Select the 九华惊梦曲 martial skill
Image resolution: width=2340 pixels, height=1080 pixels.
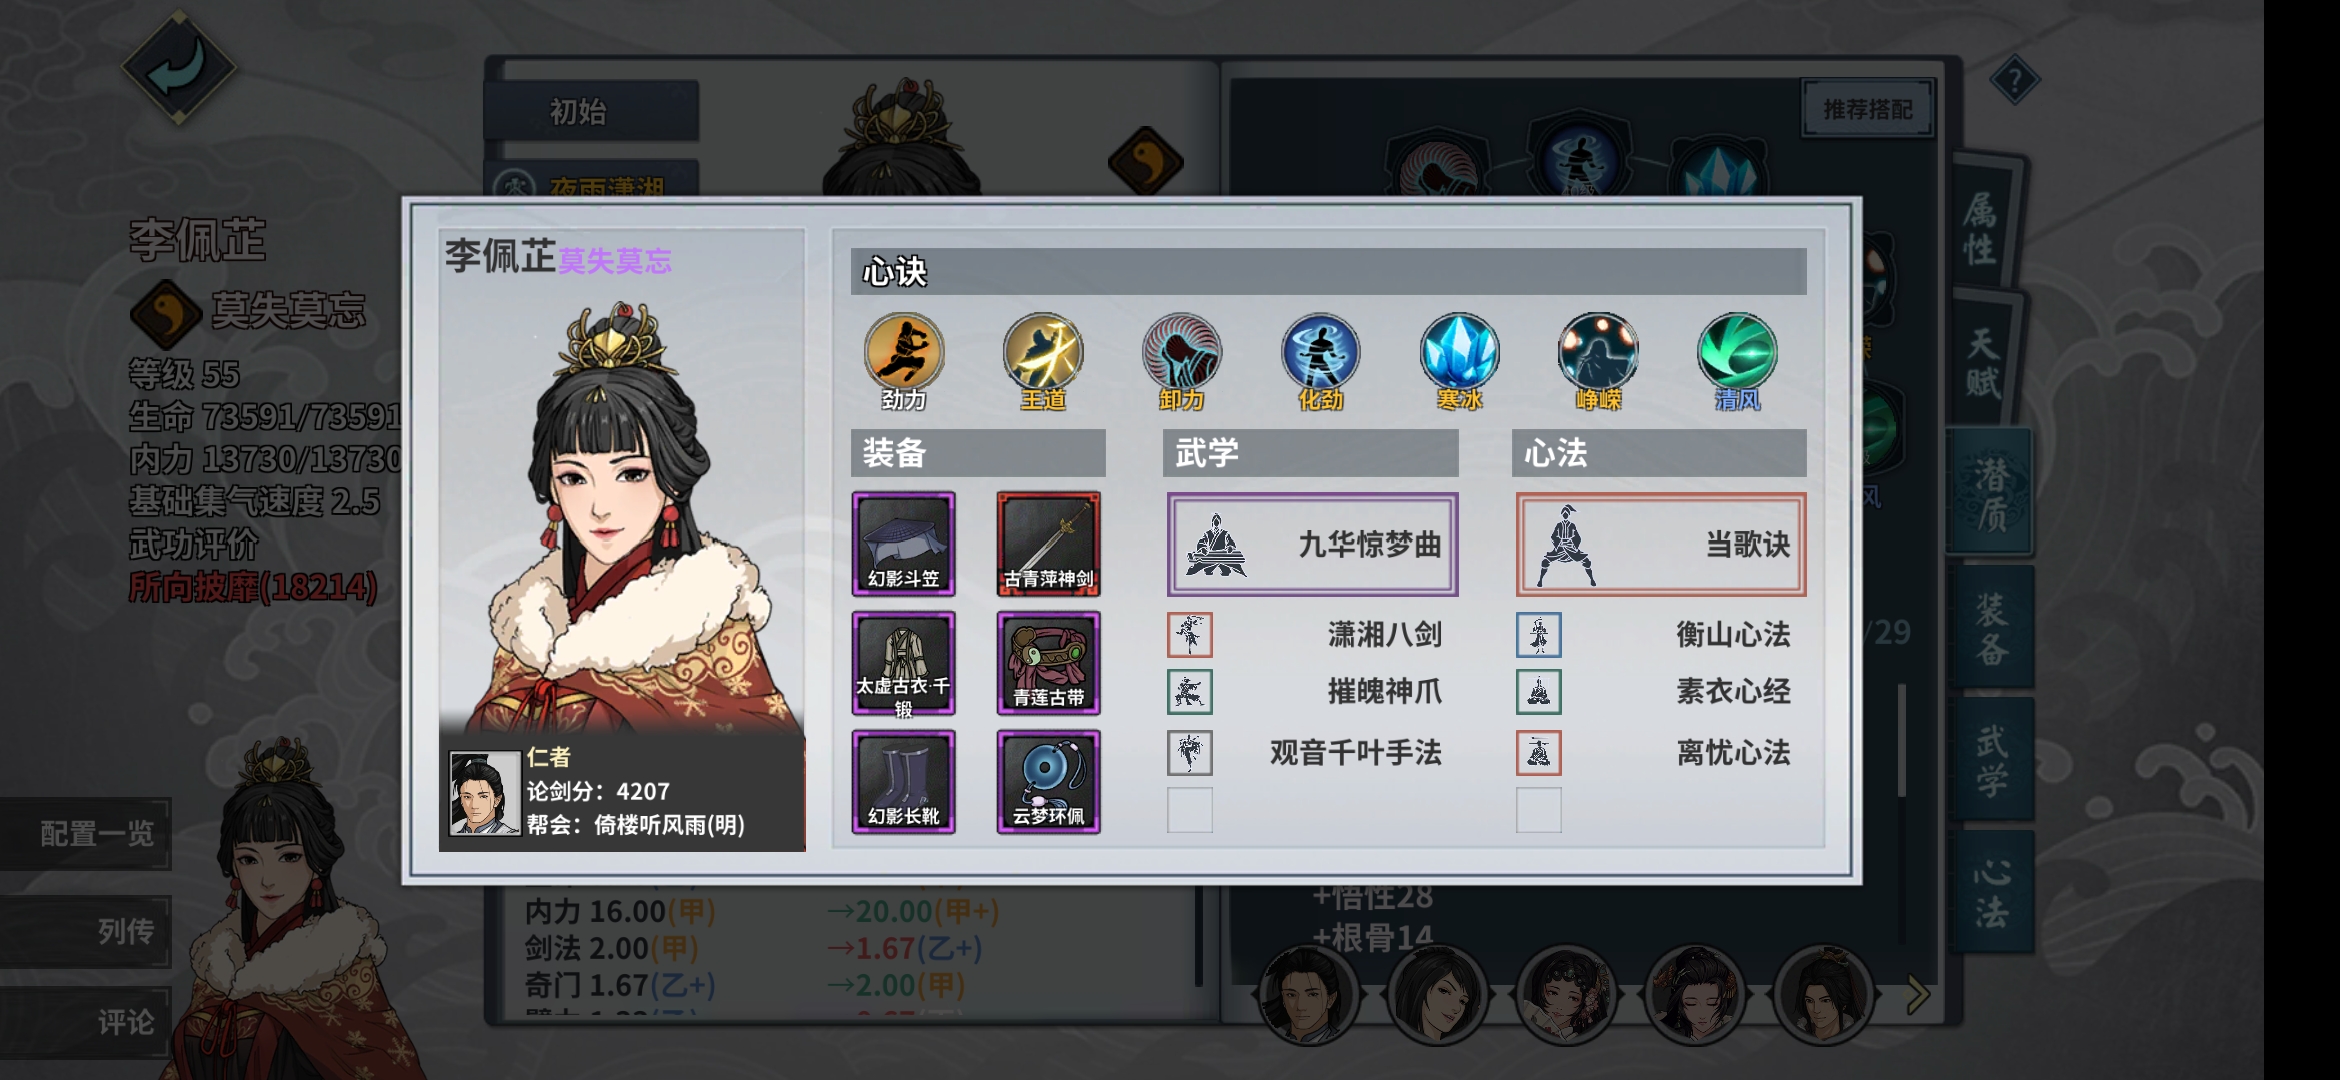(1312, 545)
